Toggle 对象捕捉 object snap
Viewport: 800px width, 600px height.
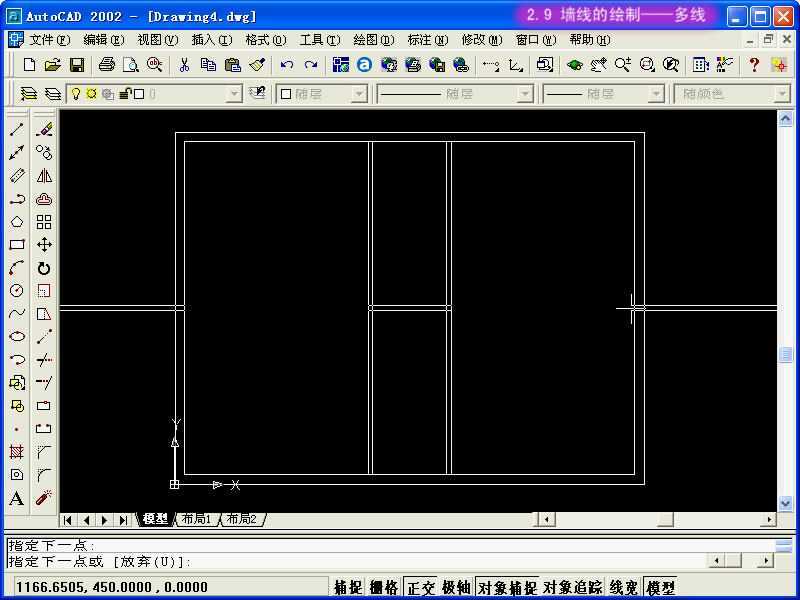point(507,587)
